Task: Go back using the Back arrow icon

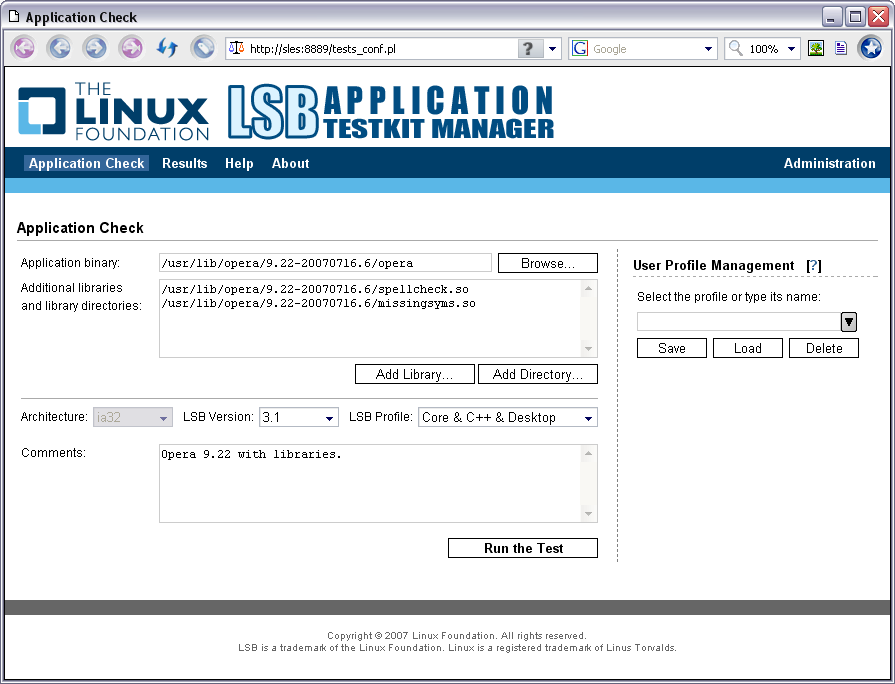Action: [x=59, y=48]
